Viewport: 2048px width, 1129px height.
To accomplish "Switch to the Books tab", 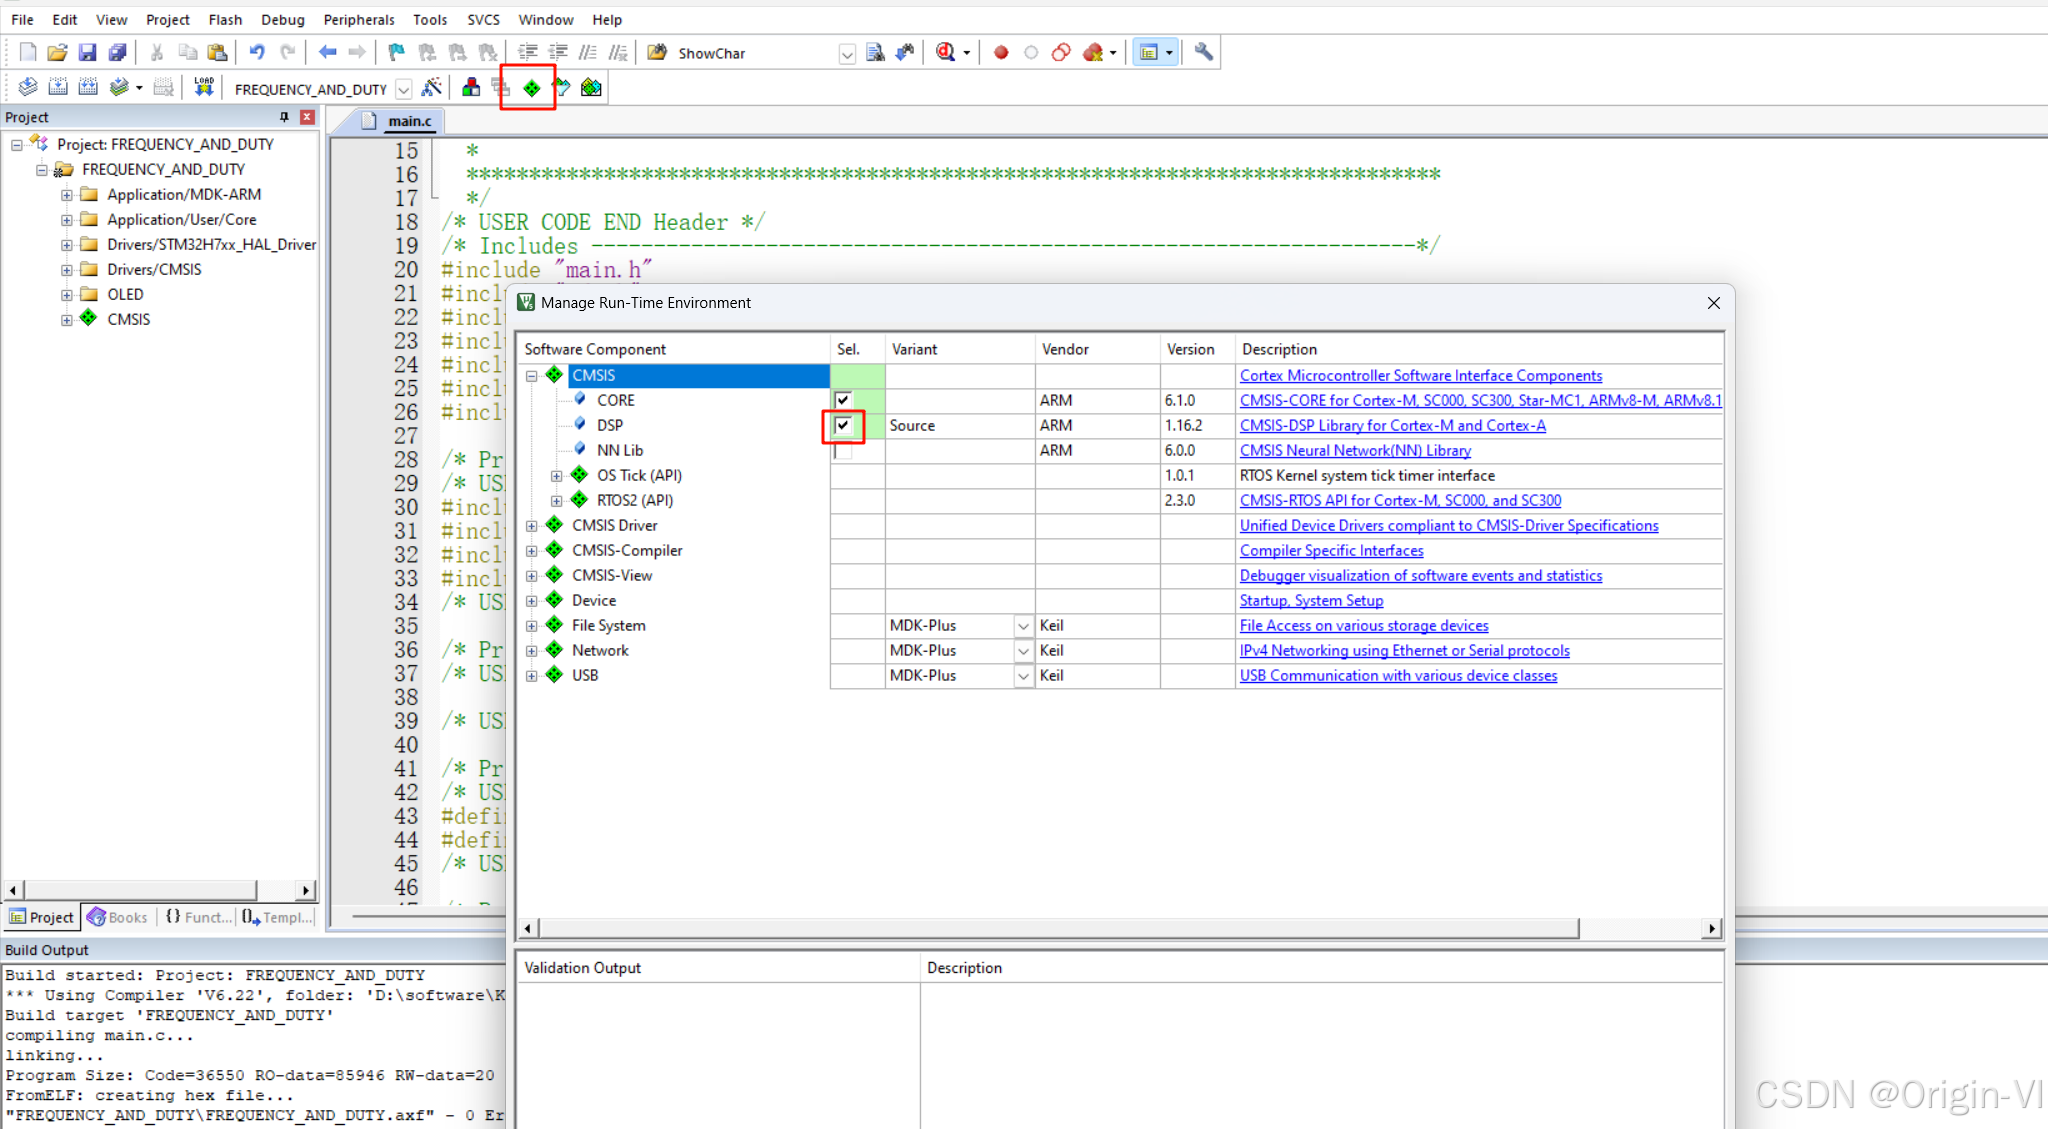I will point(118,917).
